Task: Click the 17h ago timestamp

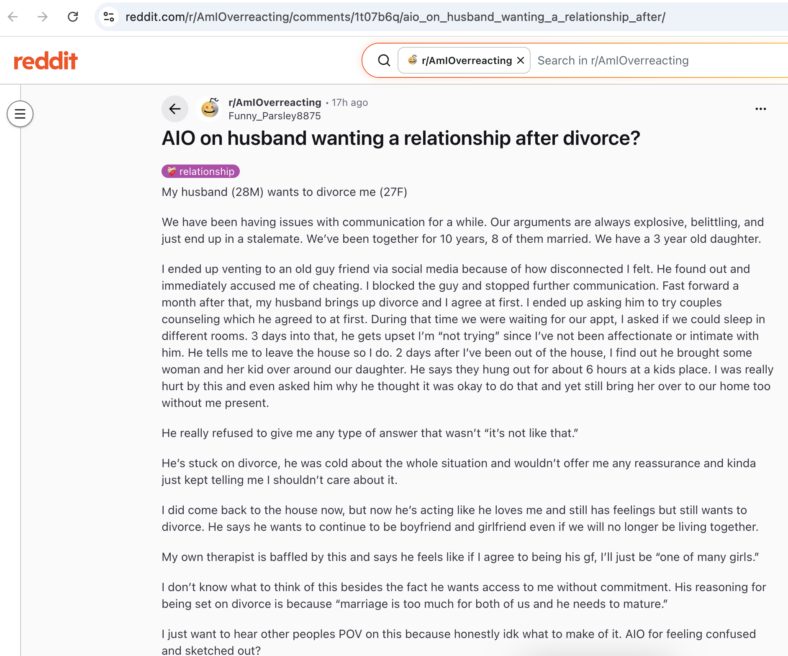Action: click(350, 103)
